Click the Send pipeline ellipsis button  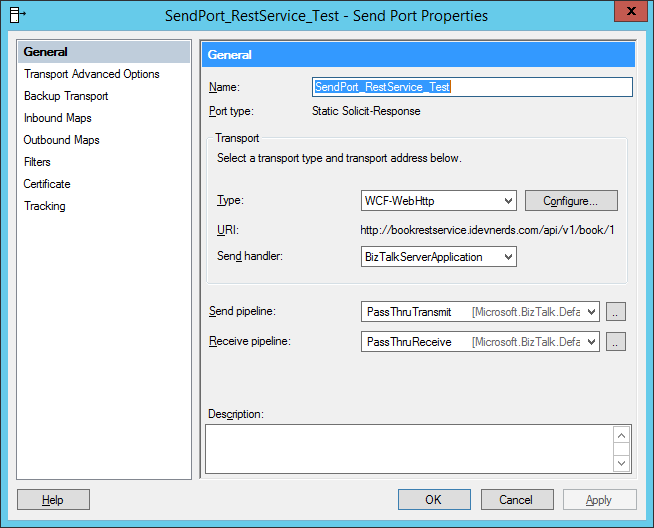[616, 312]
